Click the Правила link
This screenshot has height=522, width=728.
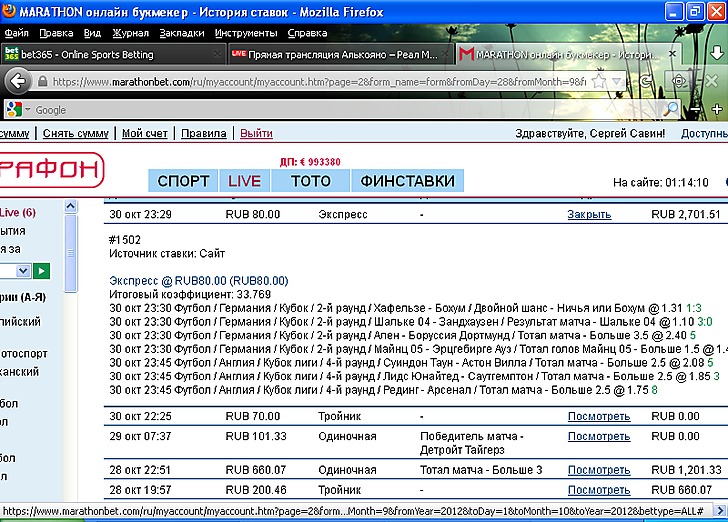[203, 133]
